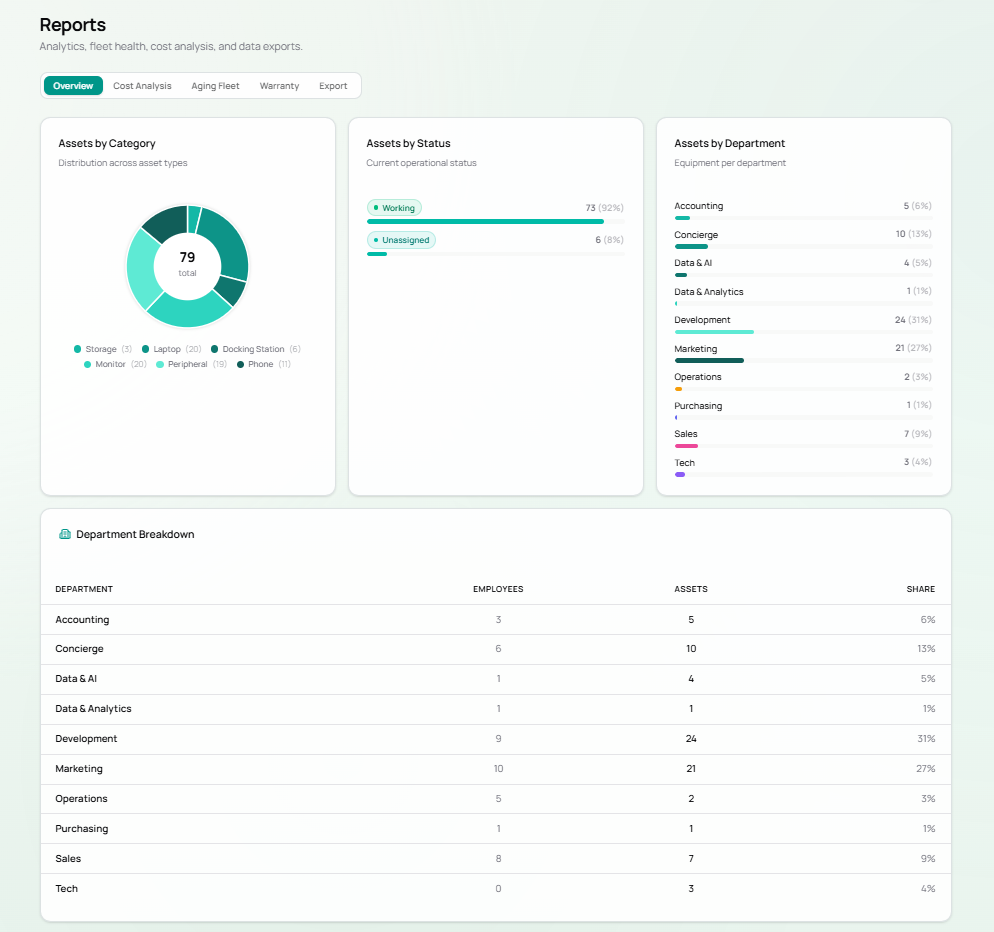Click the Docking Station legend dot

click(x=214, y=349)
